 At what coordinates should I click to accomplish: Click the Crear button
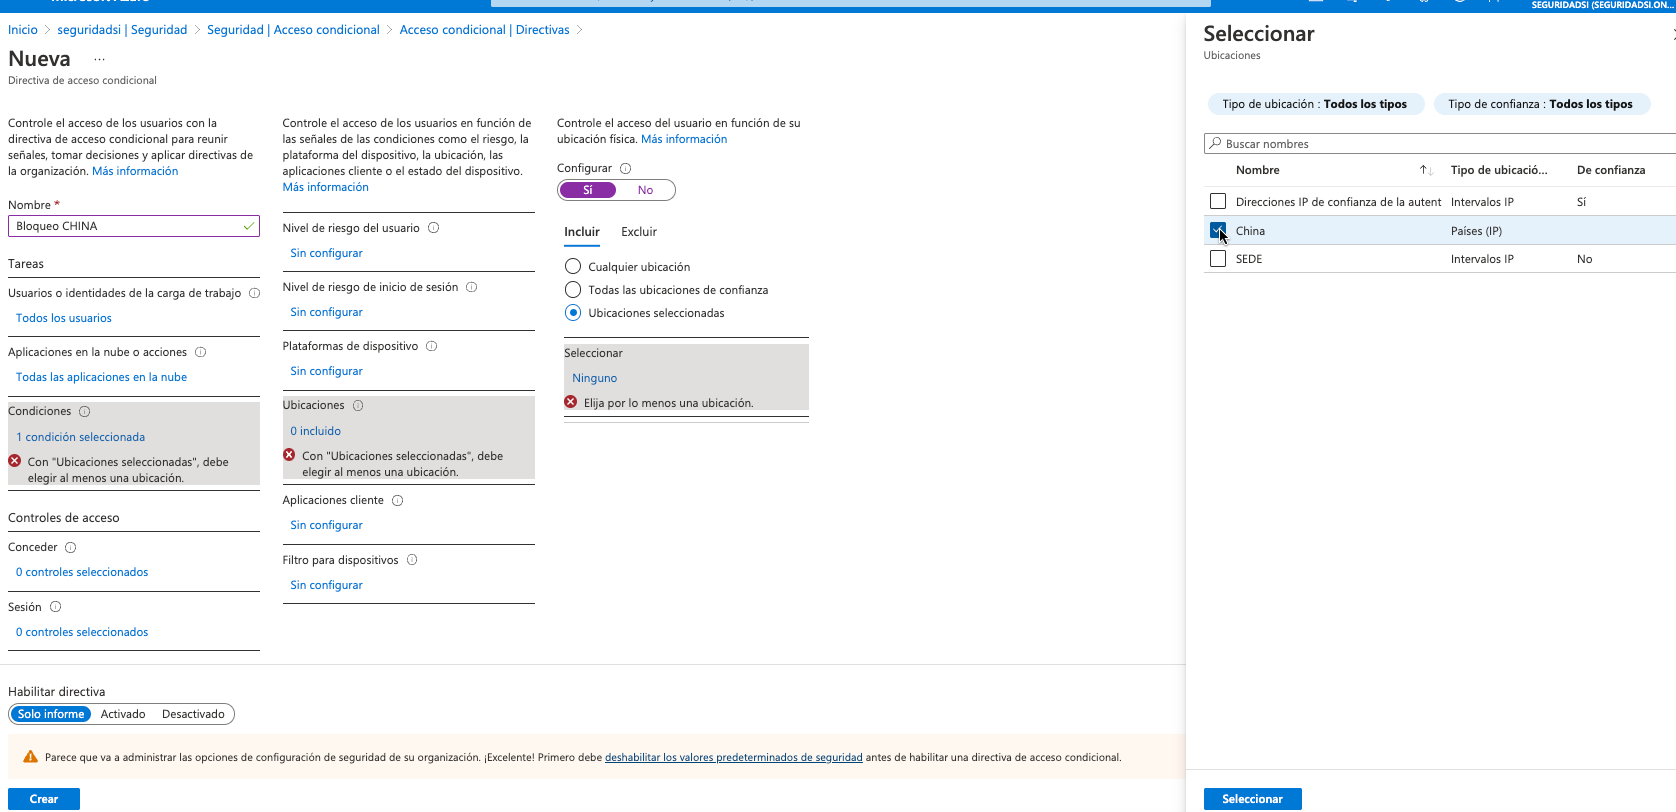pos(44,799)
